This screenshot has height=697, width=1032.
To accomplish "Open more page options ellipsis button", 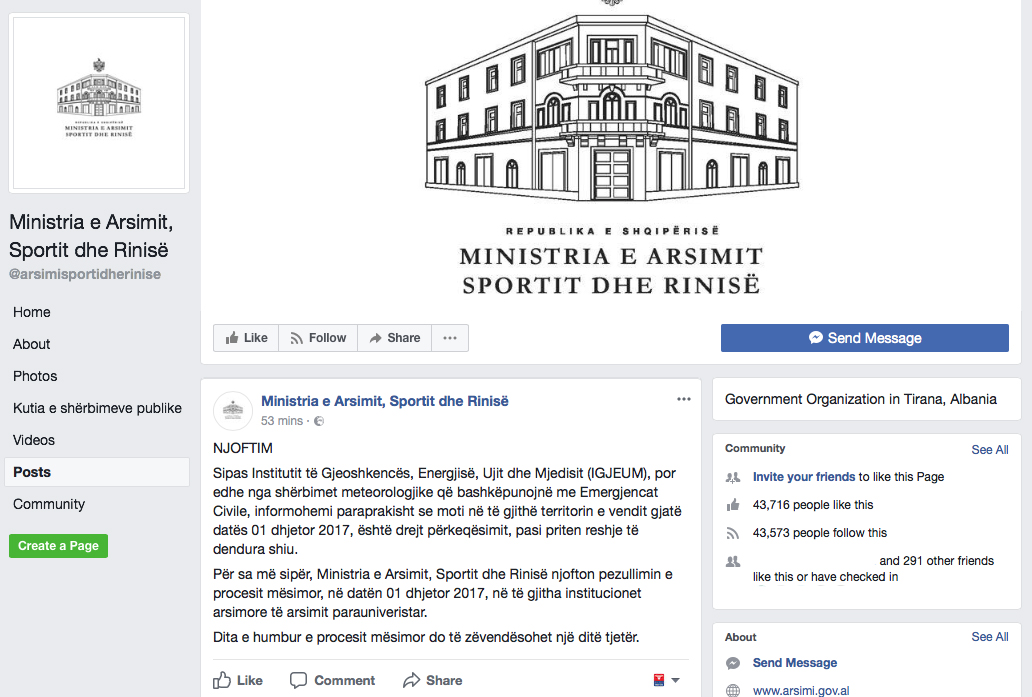I will (x=450, y=338).
